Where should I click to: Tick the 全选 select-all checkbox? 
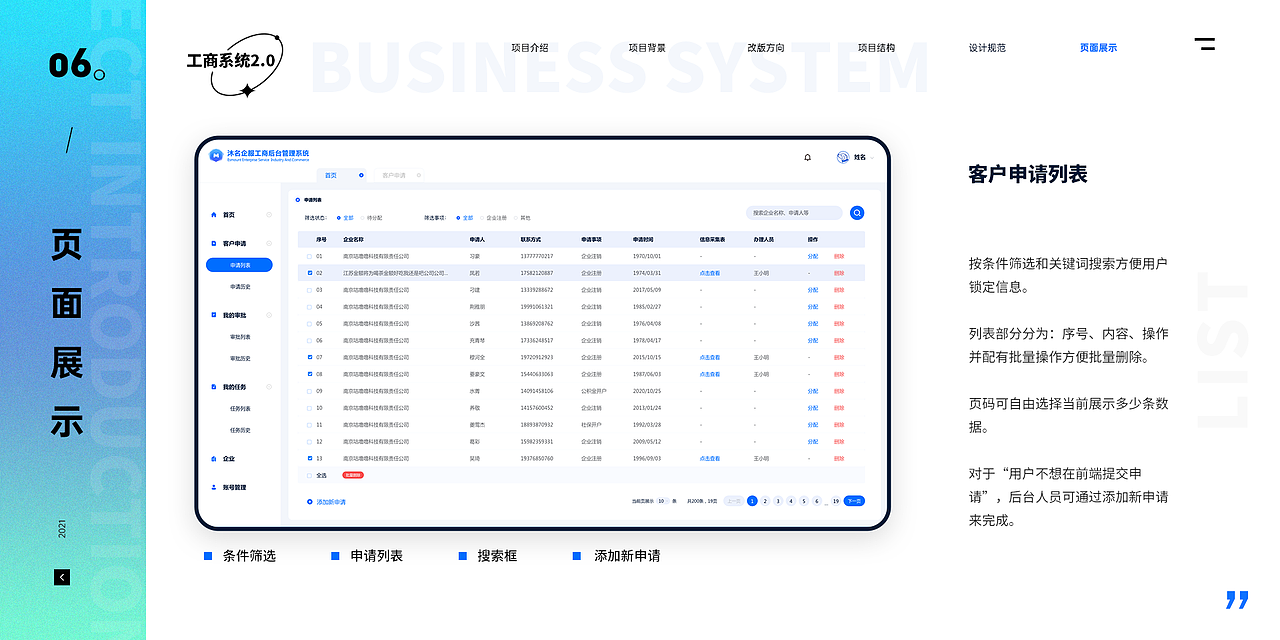[x=310, y=475]
